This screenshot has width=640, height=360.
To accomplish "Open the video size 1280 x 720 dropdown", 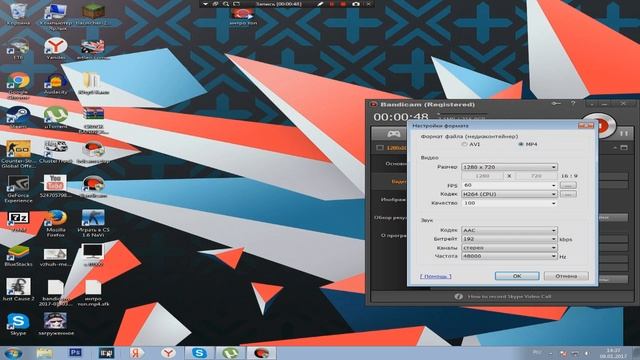I will [x=509, y=167].
